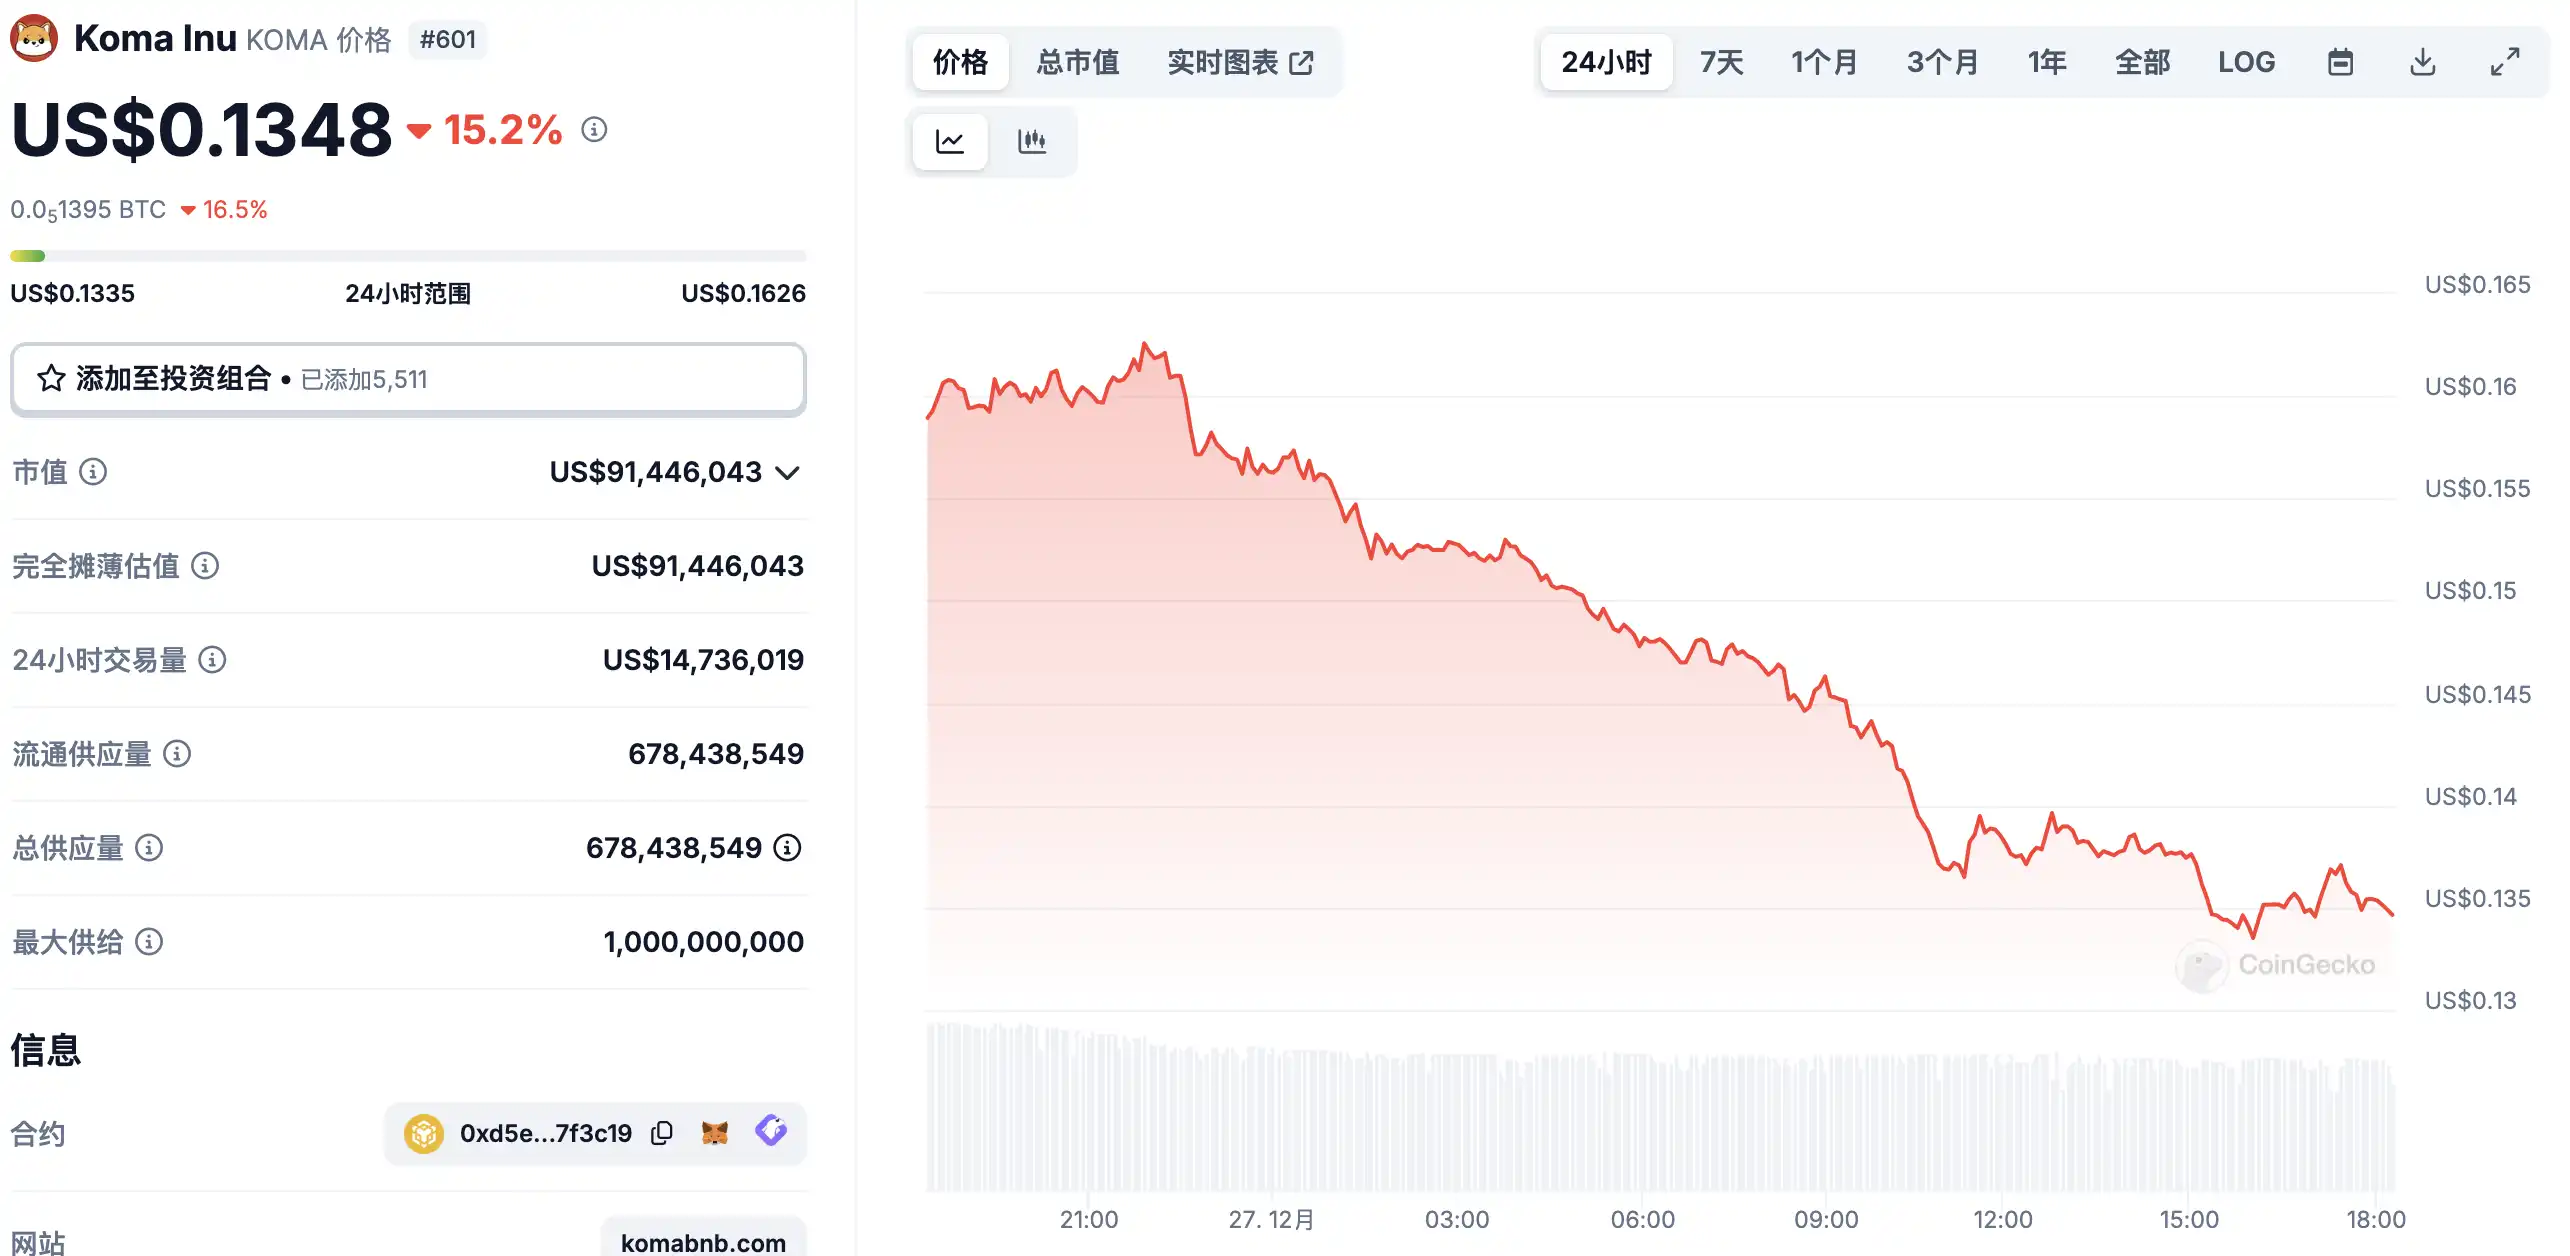Add token to MetaMask via fox icon
The width and height of the screenshot is (2570, 1256).
tap(715, 1133)
